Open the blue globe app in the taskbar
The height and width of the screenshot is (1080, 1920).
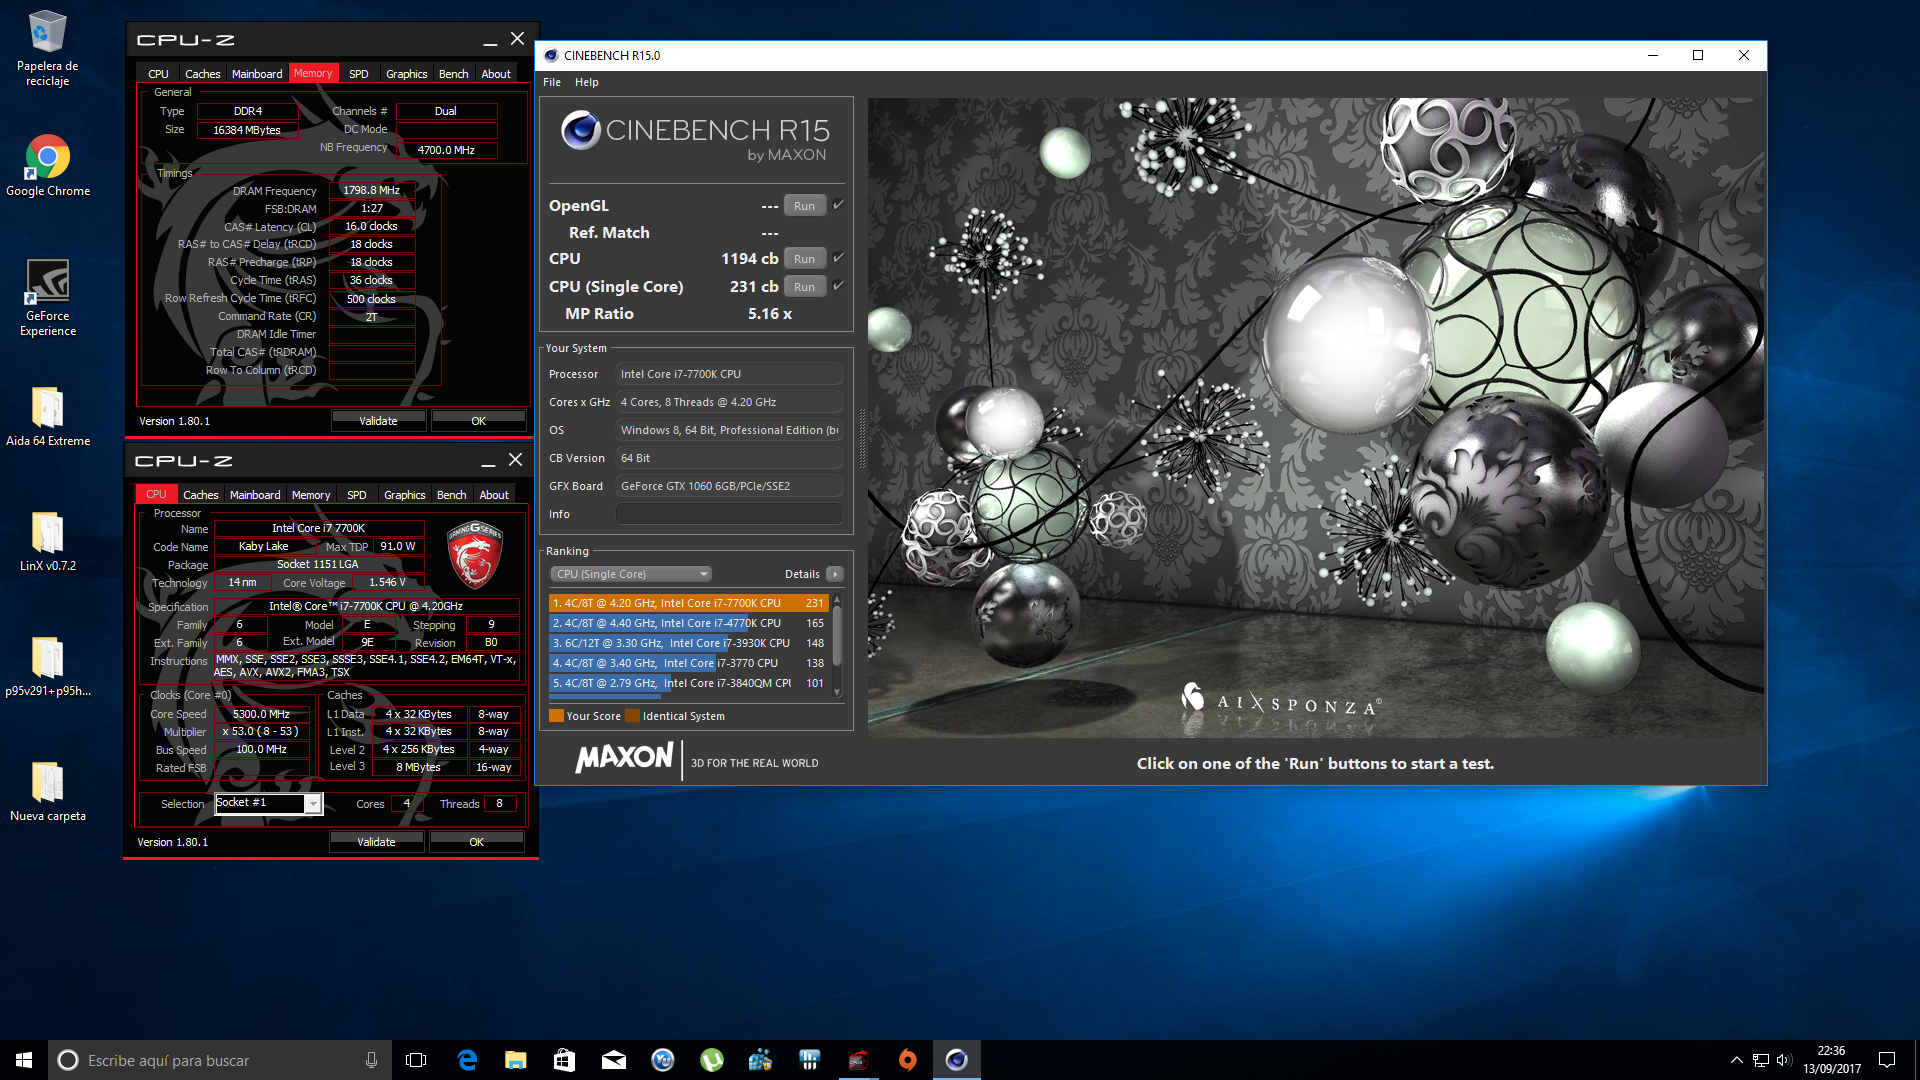coord(662,1060)
